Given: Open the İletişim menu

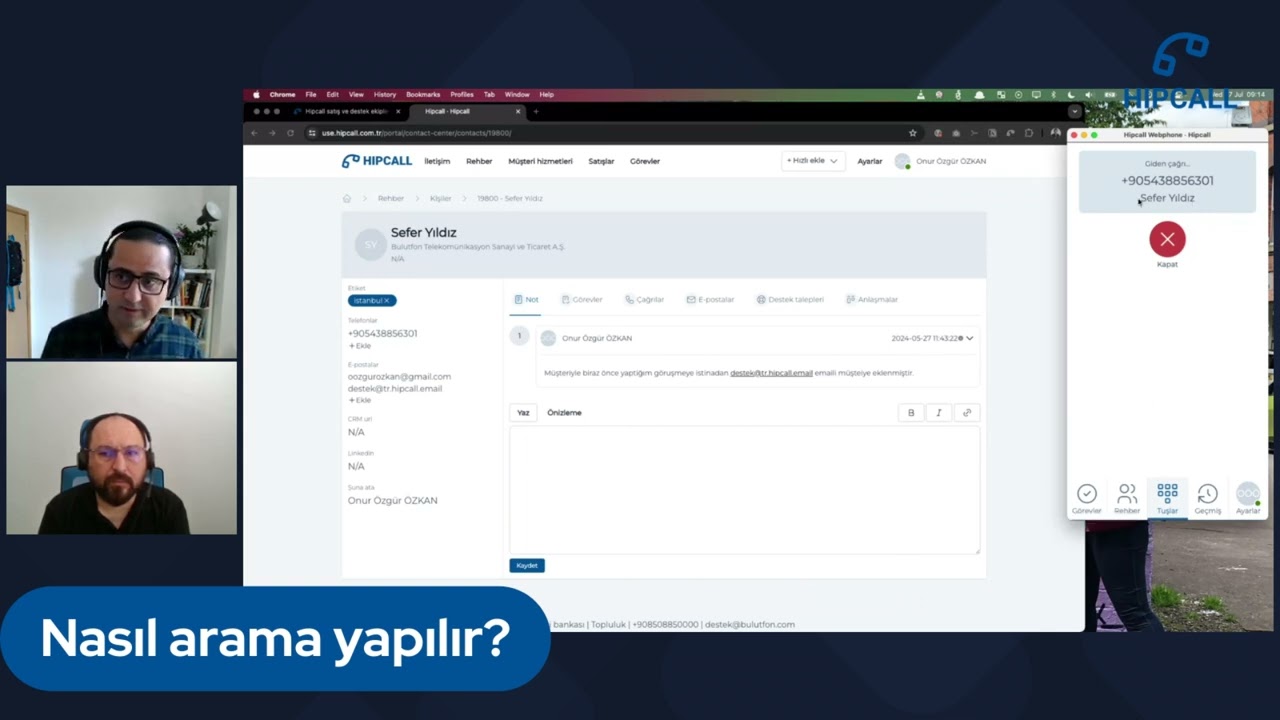Looking at the screenshot, I should pos(437,161).
